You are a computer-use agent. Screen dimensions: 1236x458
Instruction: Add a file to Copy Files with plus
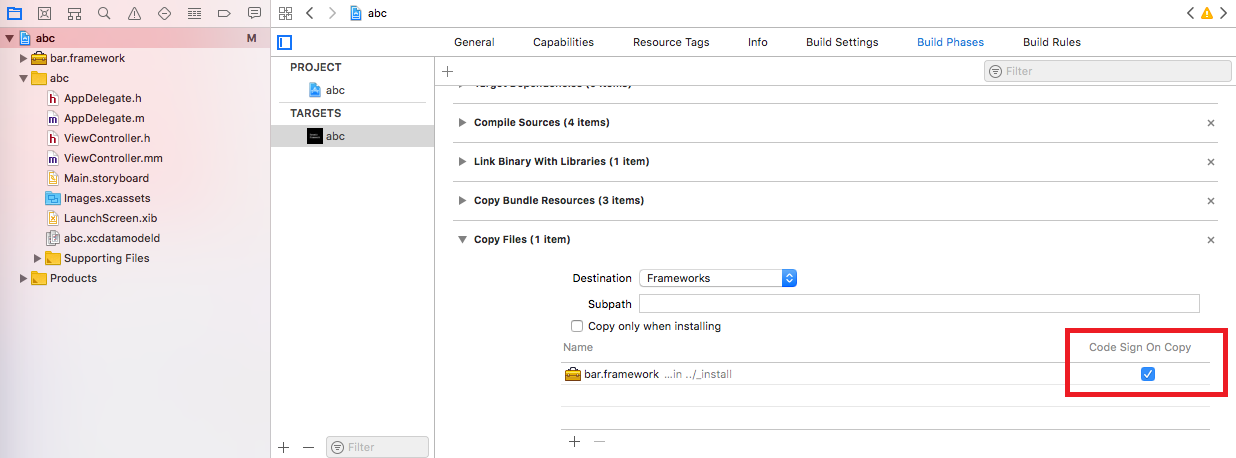coord(574,441)
